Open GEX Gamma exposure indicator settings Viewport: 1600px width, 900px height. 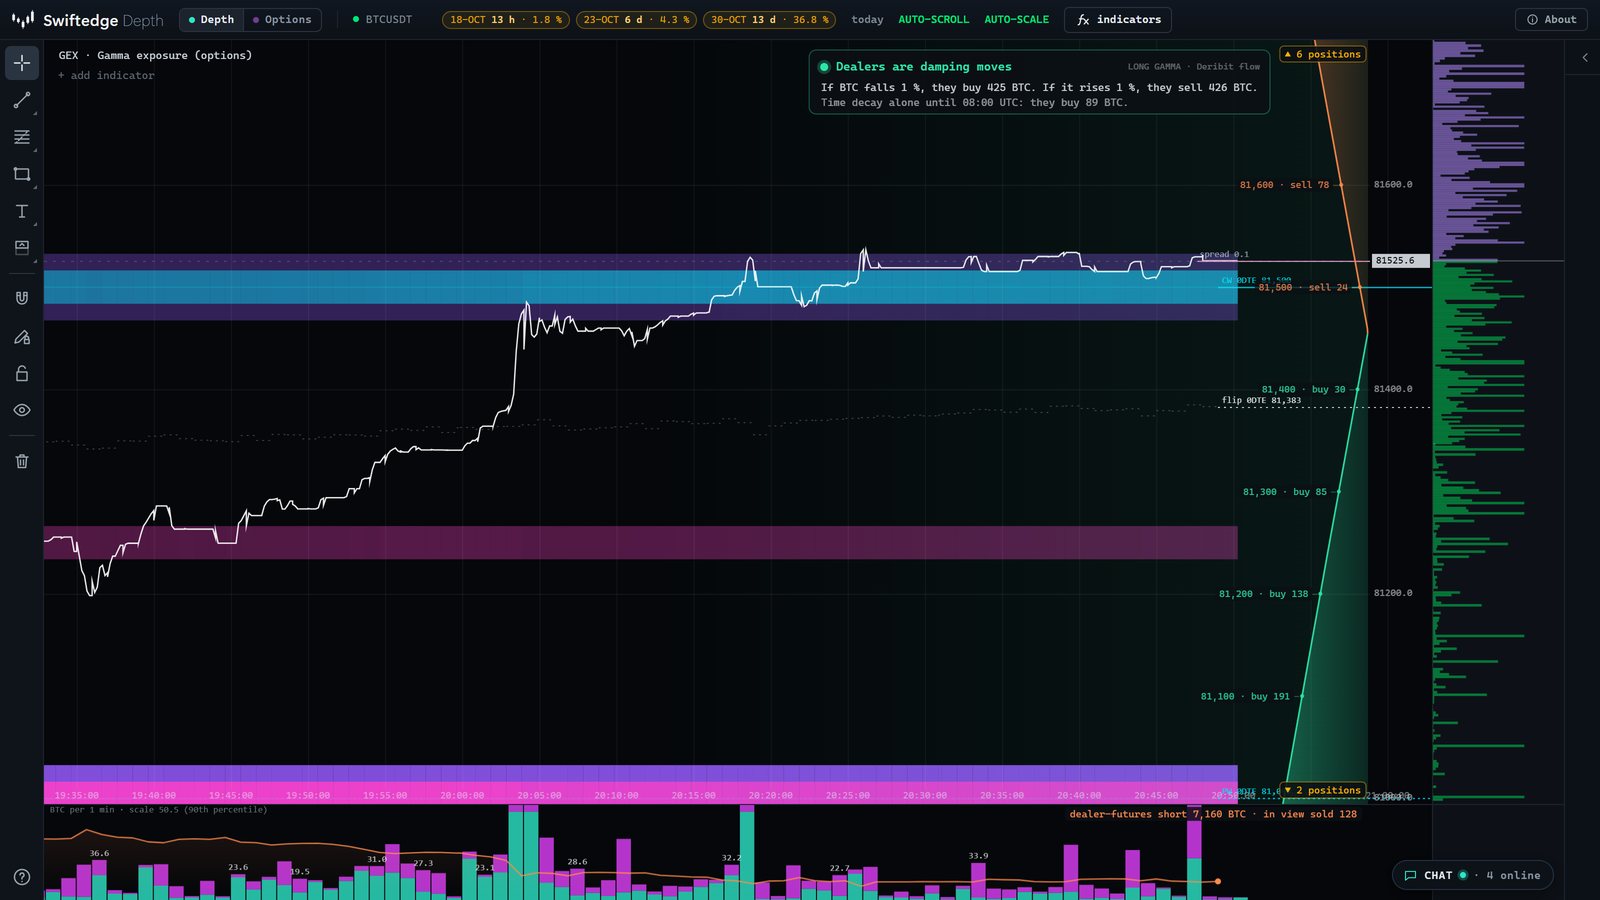point(155,56)
